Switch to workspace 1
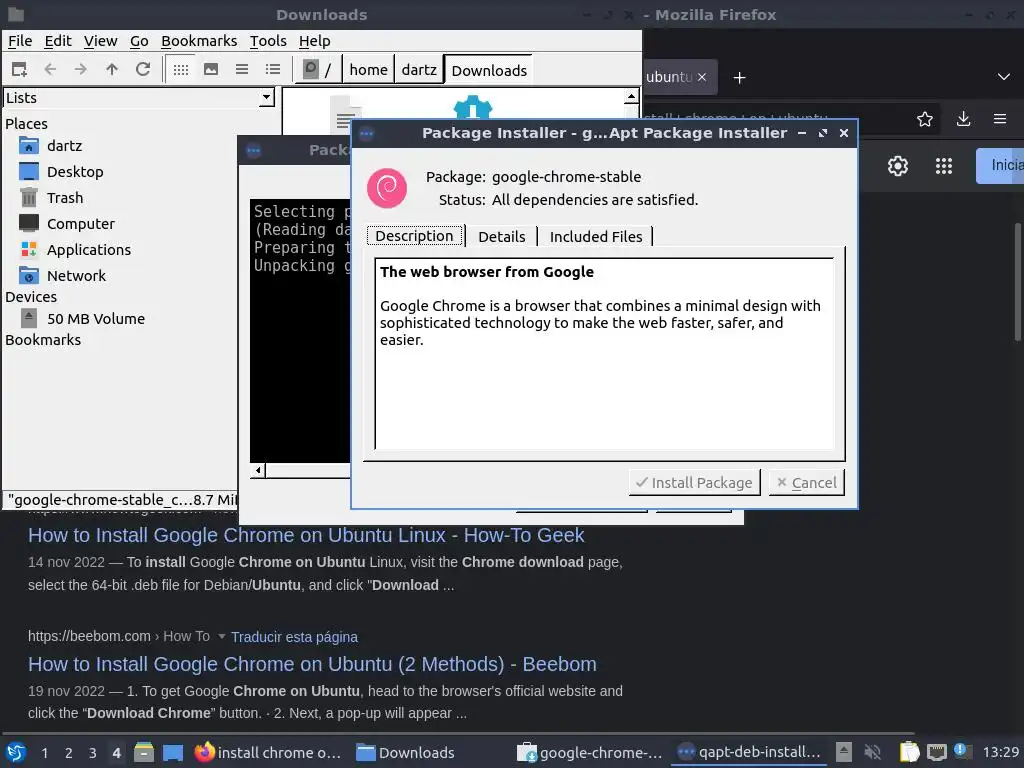The width and height of the screenshot is (1024, 768). pyautogui.click(x=44, y=753)
